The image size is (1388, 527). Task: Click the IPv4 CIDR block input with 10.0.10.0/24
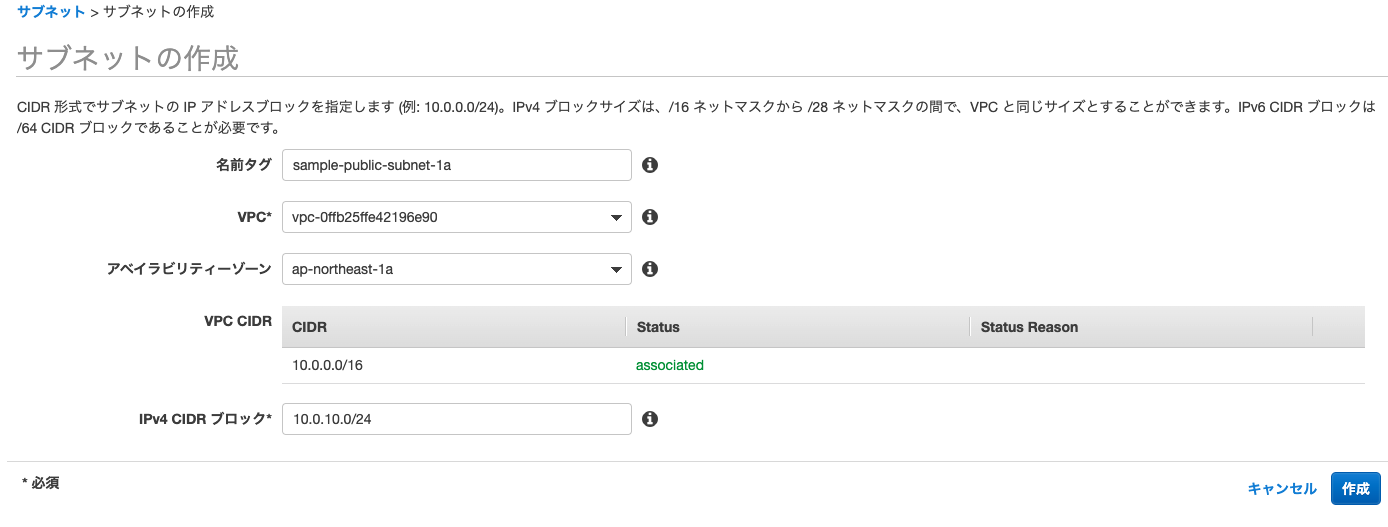click(x=457, y=419)
